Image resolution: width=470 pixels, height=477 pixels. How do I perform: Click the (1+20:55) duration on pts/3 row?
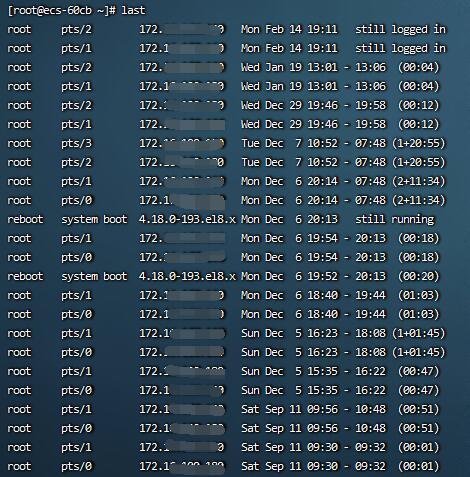(419, 143)
